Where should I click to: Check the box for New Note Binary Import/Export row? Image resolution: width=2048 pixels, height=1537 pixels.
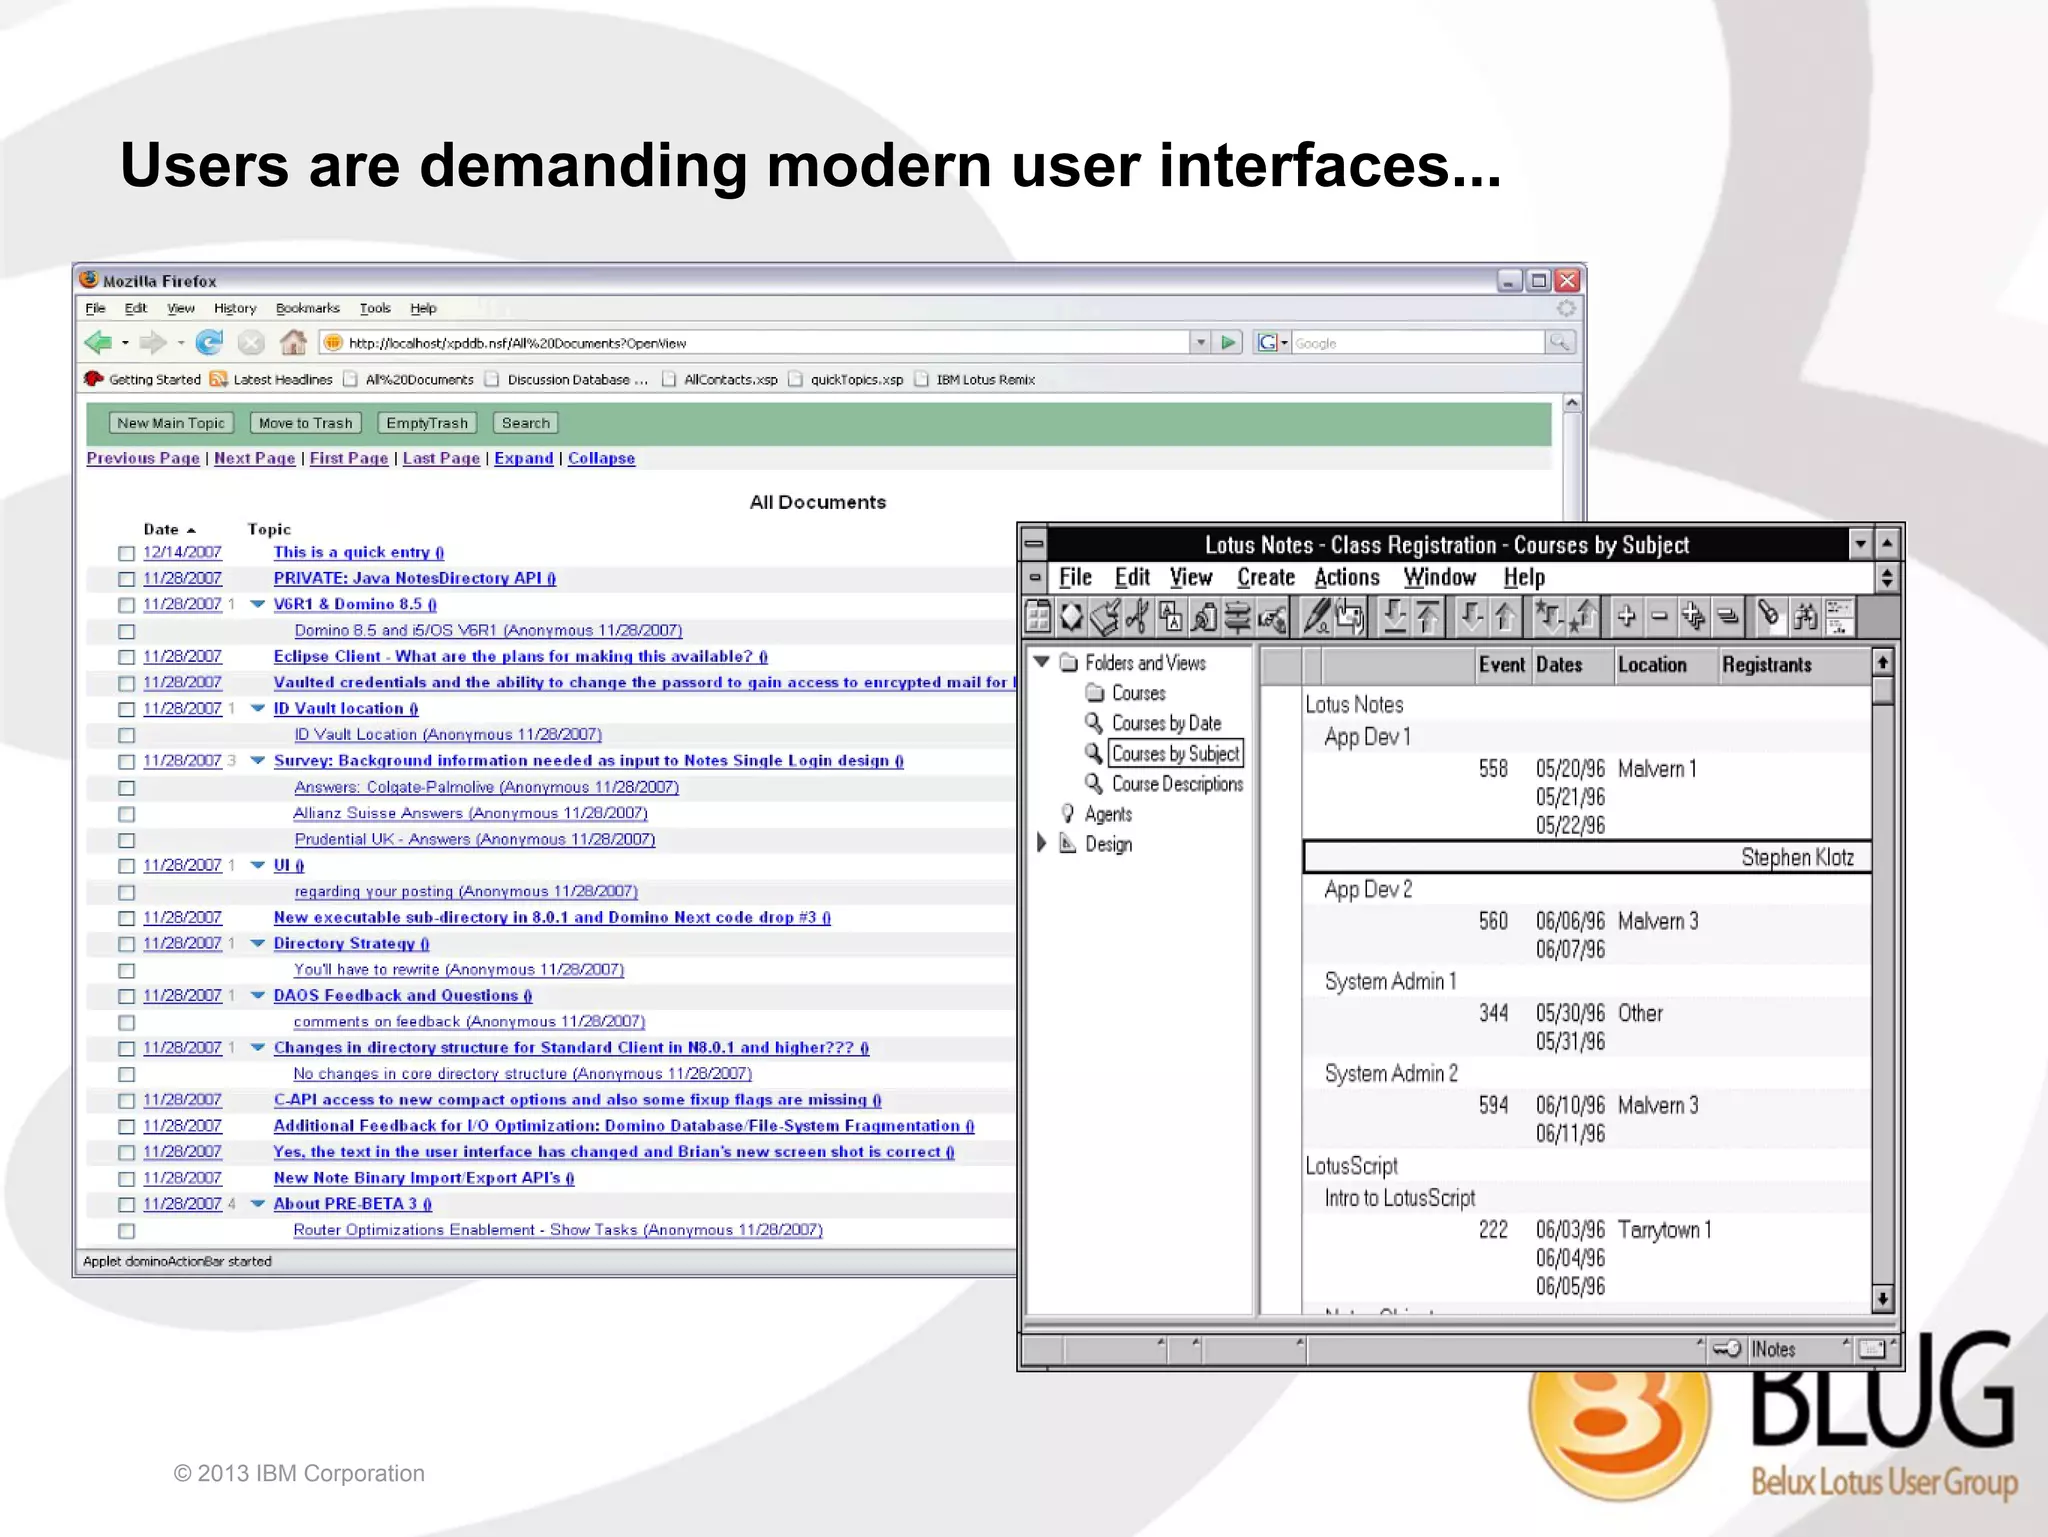[x=126, y=1179]
